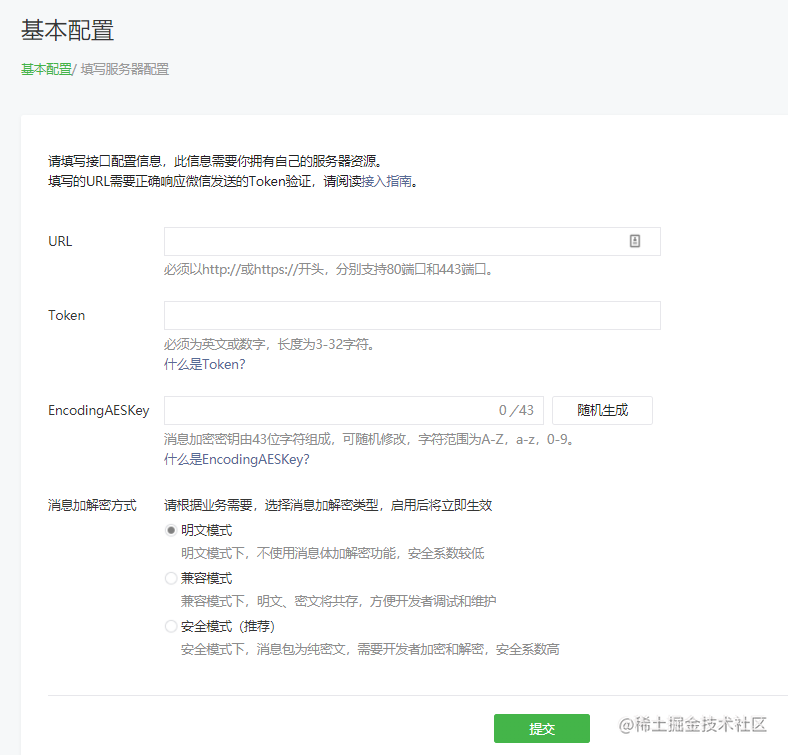This screenshot has width=788, height=755.
Task: Click the Token length hint 3-32字符
Action: click(x=269, y=344)
